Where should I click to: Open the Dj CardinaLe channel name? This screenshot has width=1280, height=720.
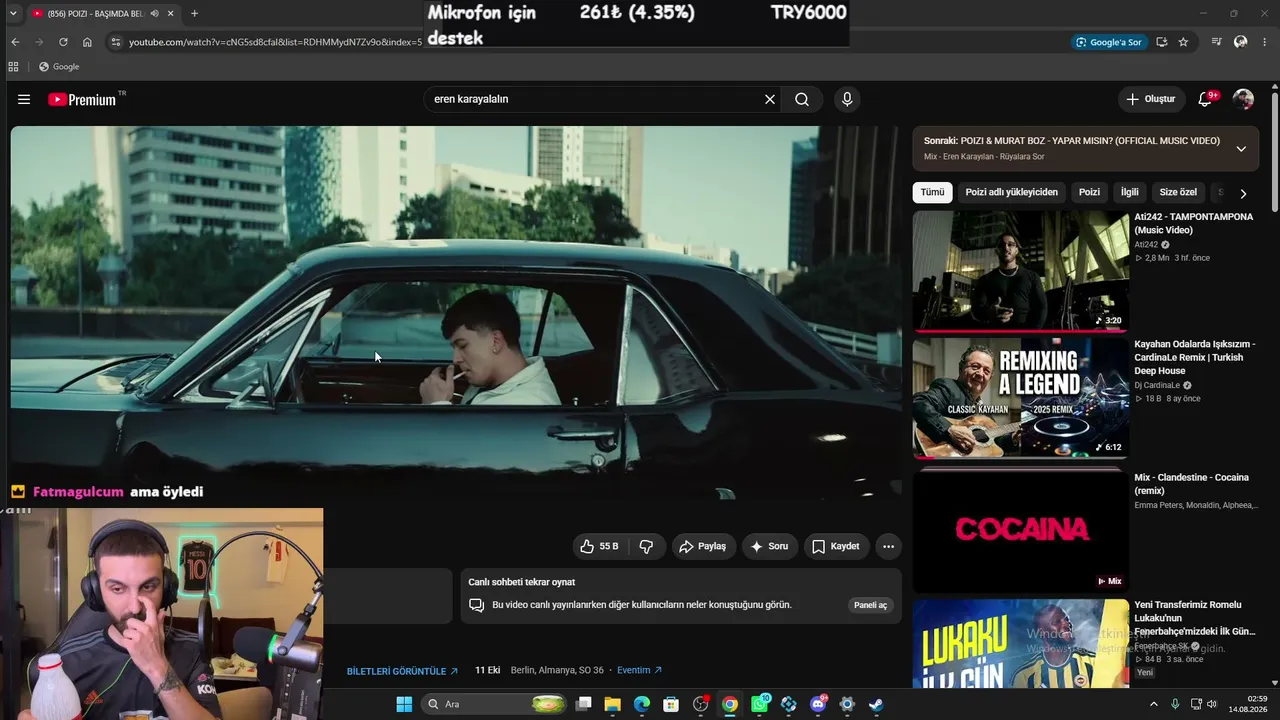(x=1158, y=385)
